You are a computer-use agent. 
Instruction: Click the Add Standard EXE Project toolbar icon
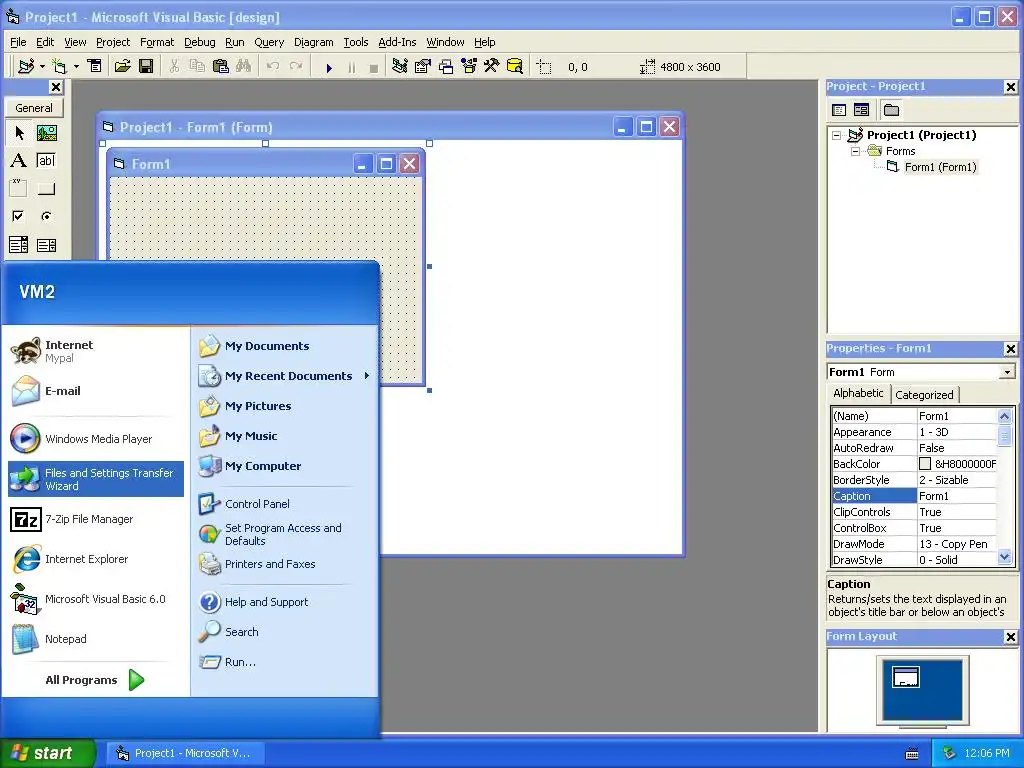(26, 66)
